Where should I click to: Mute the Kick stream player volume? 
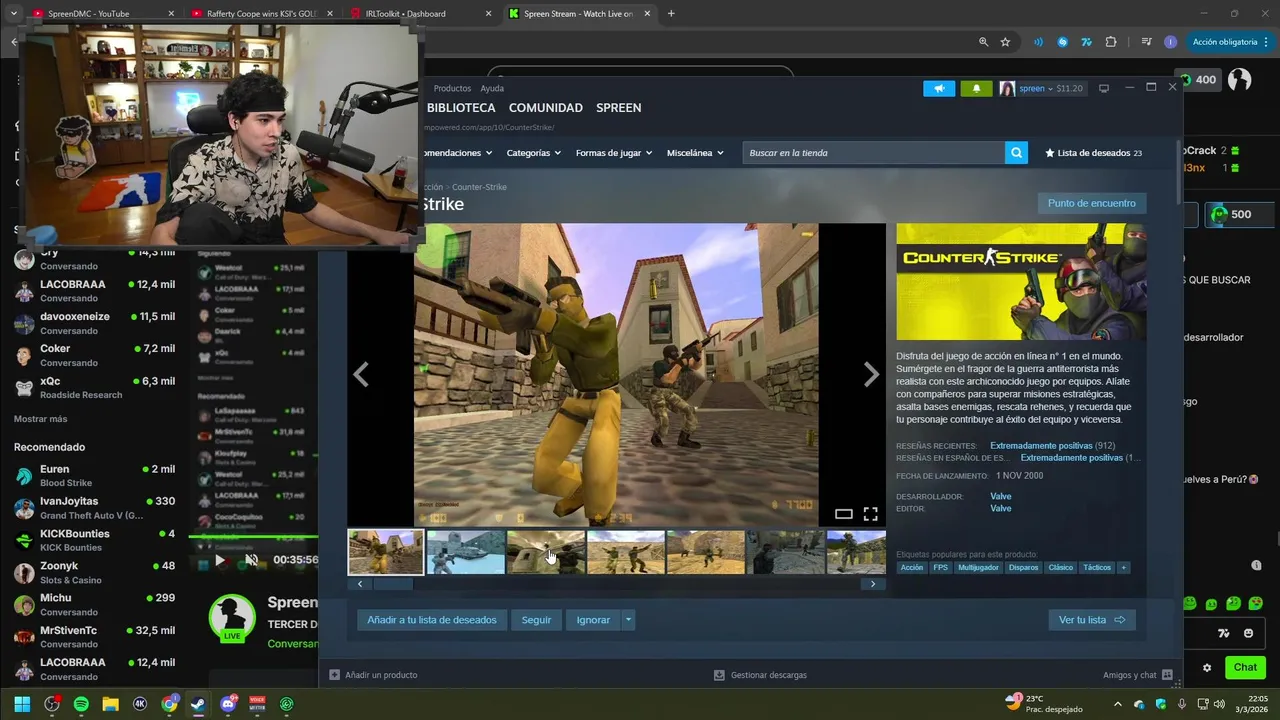252,560
